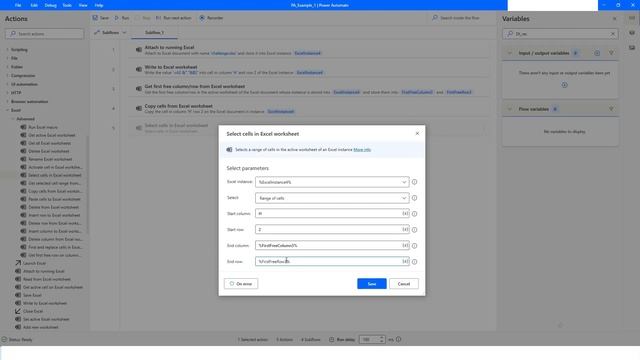Select flow step Copy cells from Excel worksheet
The height and width of the screenshot is (360, 640).
[308, 109]
